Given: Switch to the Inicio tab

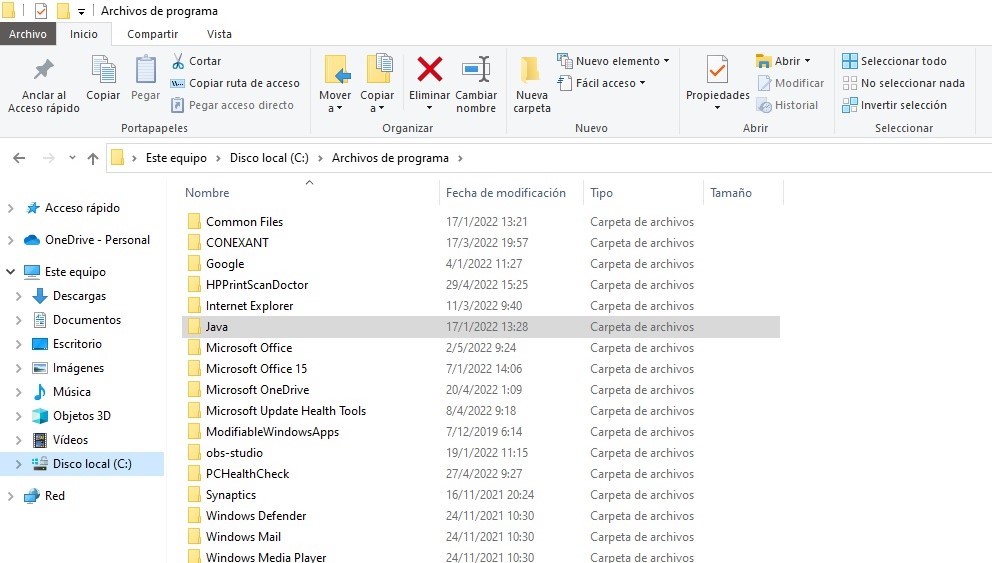Looking at the screenshot, I should 84,34.
